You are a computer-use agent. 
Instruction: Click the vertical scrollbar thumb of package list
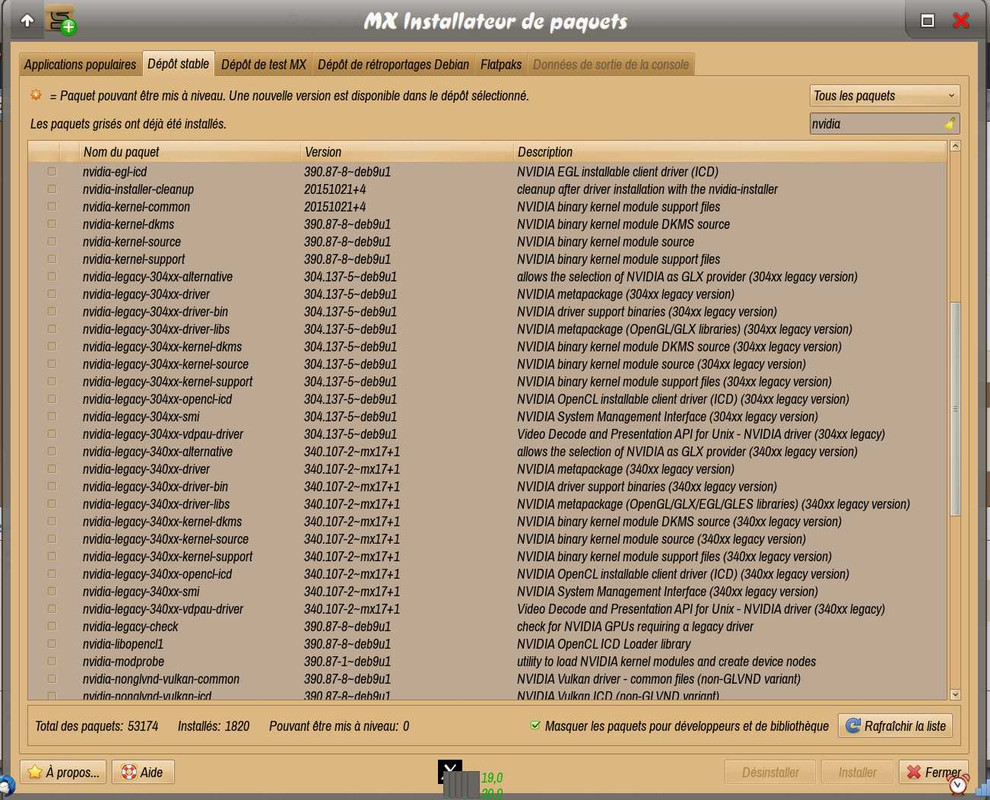pos(955,409)
